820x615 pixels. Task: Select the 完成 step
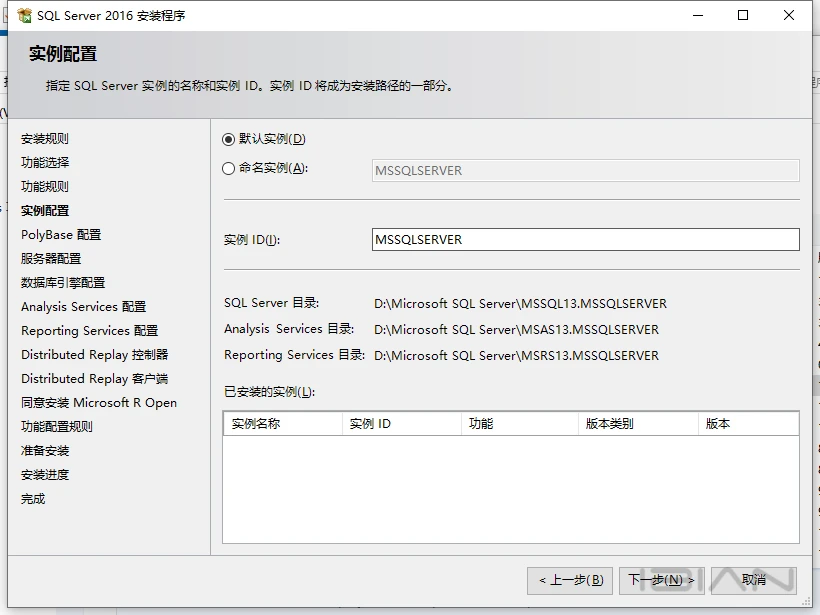[33, 499]
